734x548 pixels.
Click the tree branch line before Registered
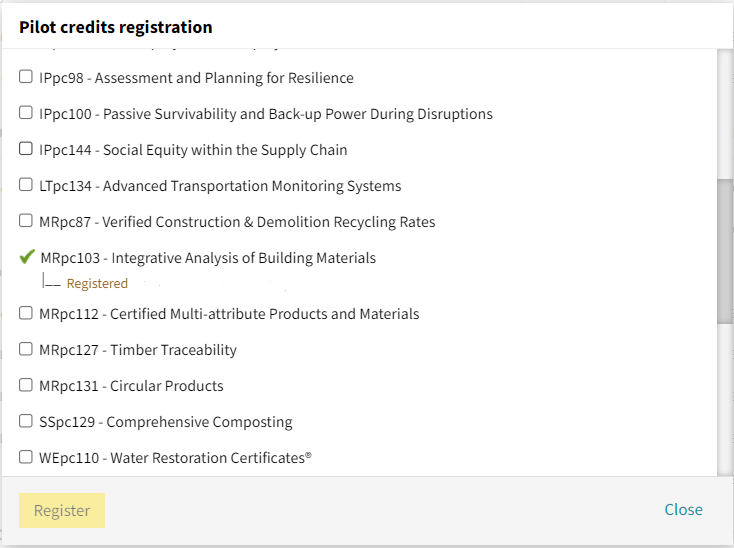point(51,281)
